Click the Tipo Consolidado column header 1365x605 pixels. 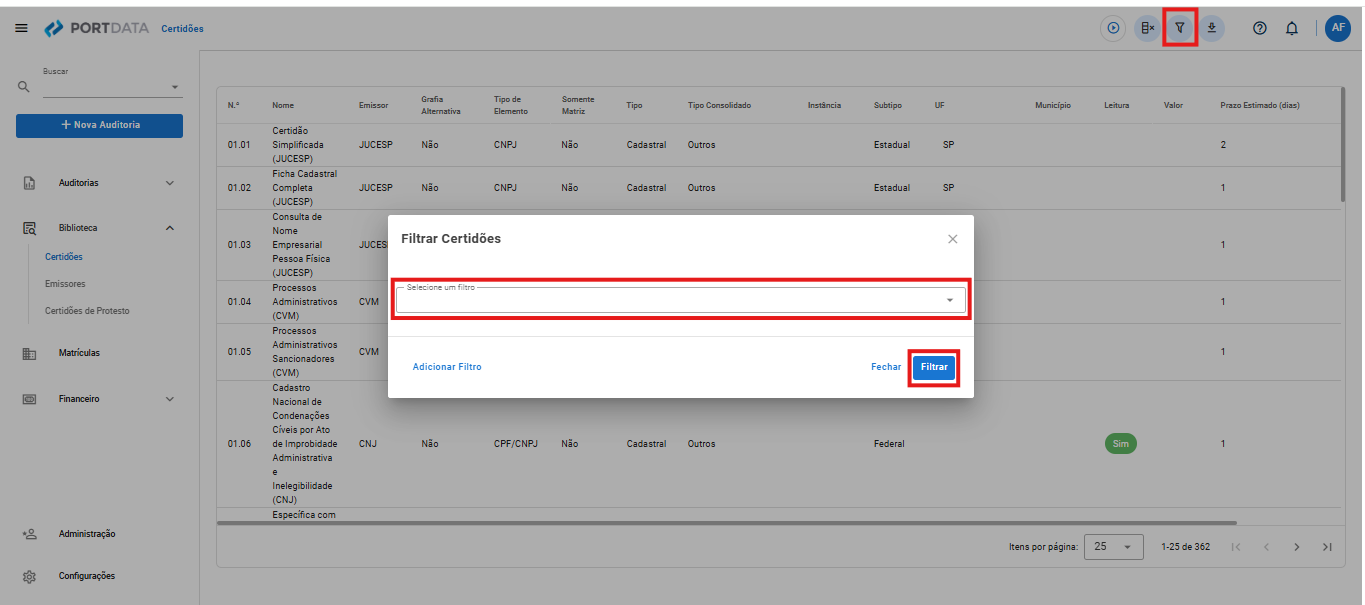719,105
